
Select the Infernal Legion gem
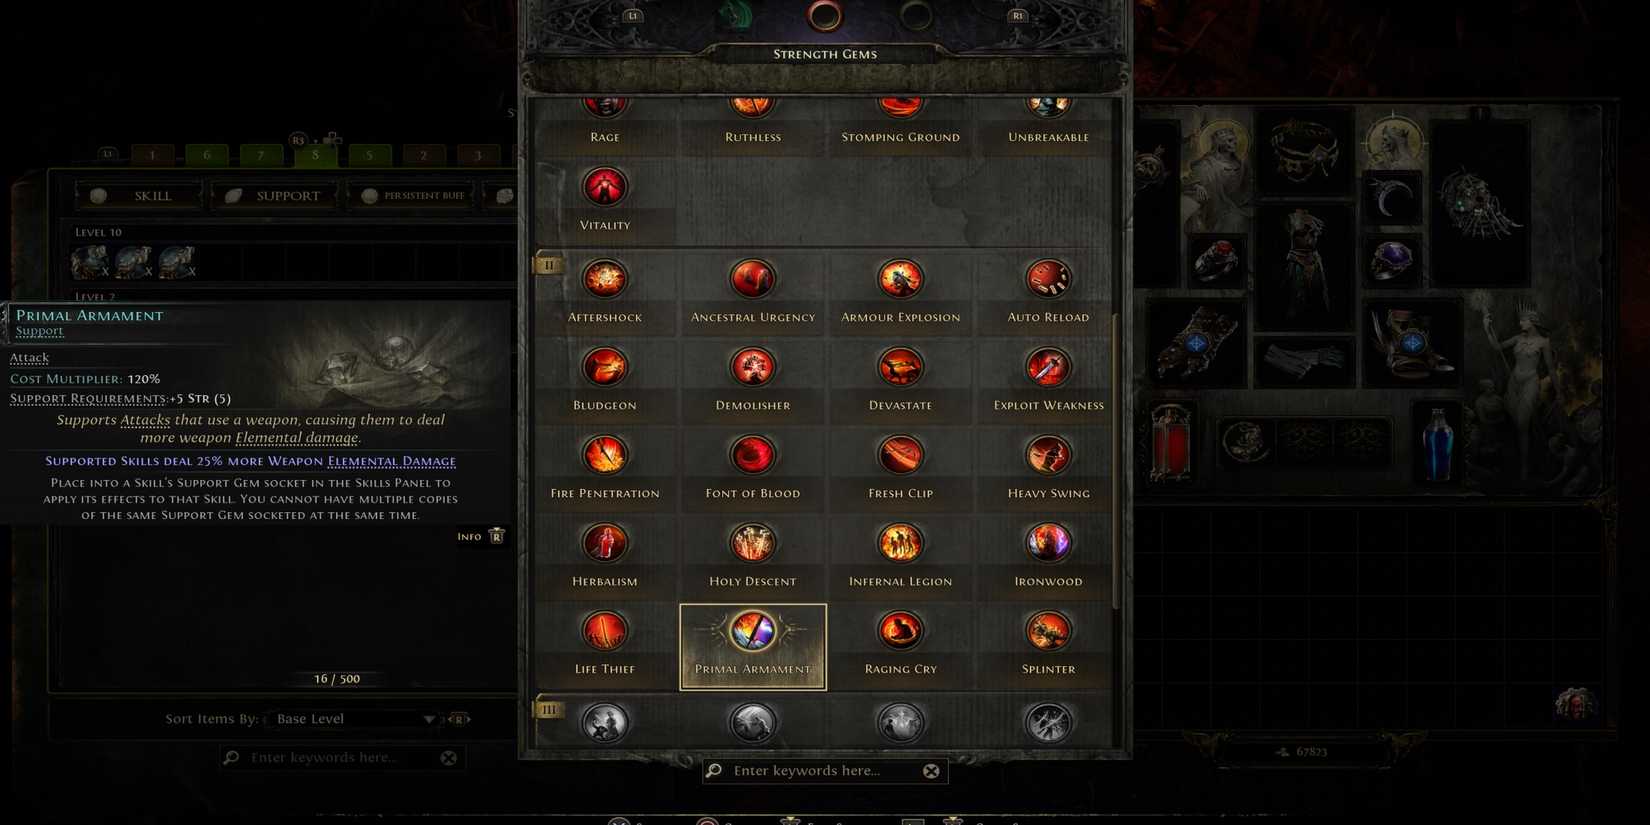tap(901, 556)
